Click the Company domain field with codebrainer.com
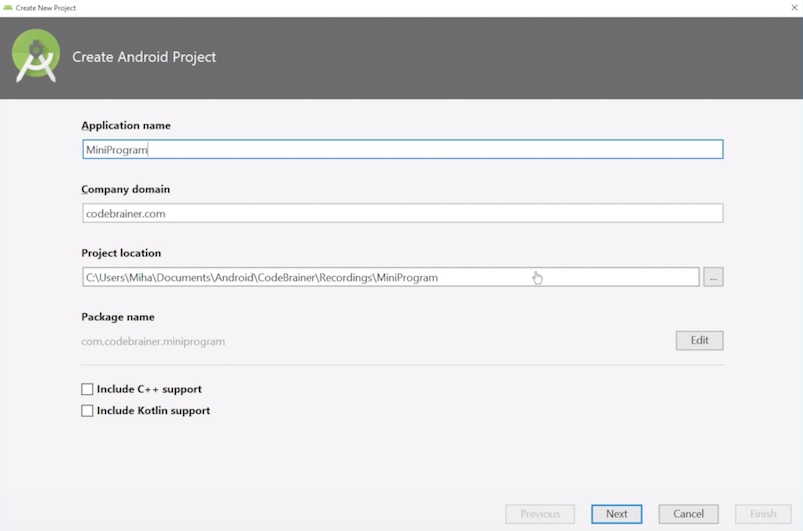 click(x=403, y=213)
